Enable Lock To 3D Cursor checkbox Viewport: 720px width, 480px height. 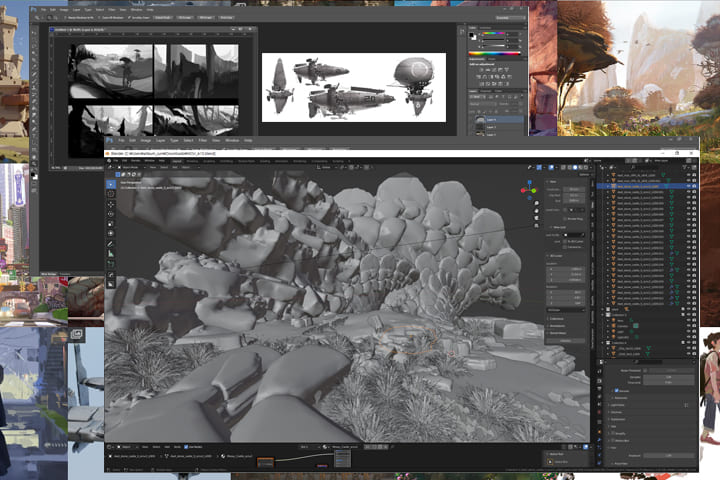tap(566, 241)
